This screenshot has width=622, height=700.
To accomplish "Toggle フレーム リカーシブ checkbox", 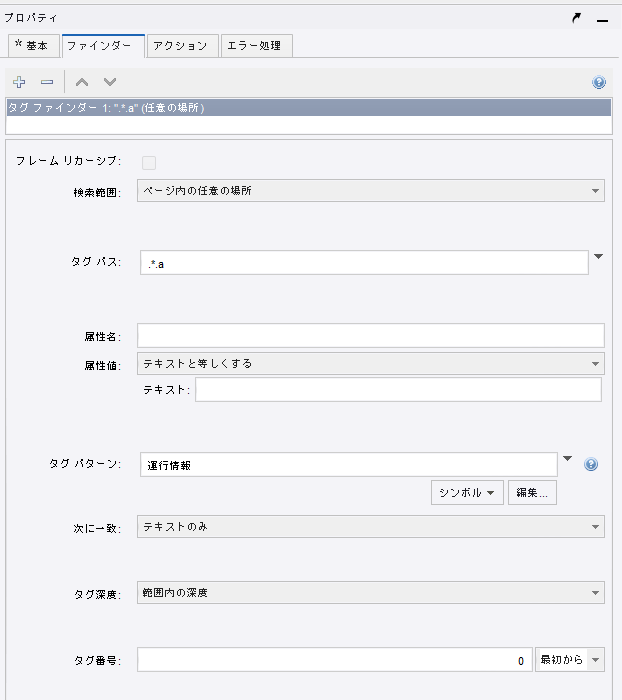I will tap(149, 162).
